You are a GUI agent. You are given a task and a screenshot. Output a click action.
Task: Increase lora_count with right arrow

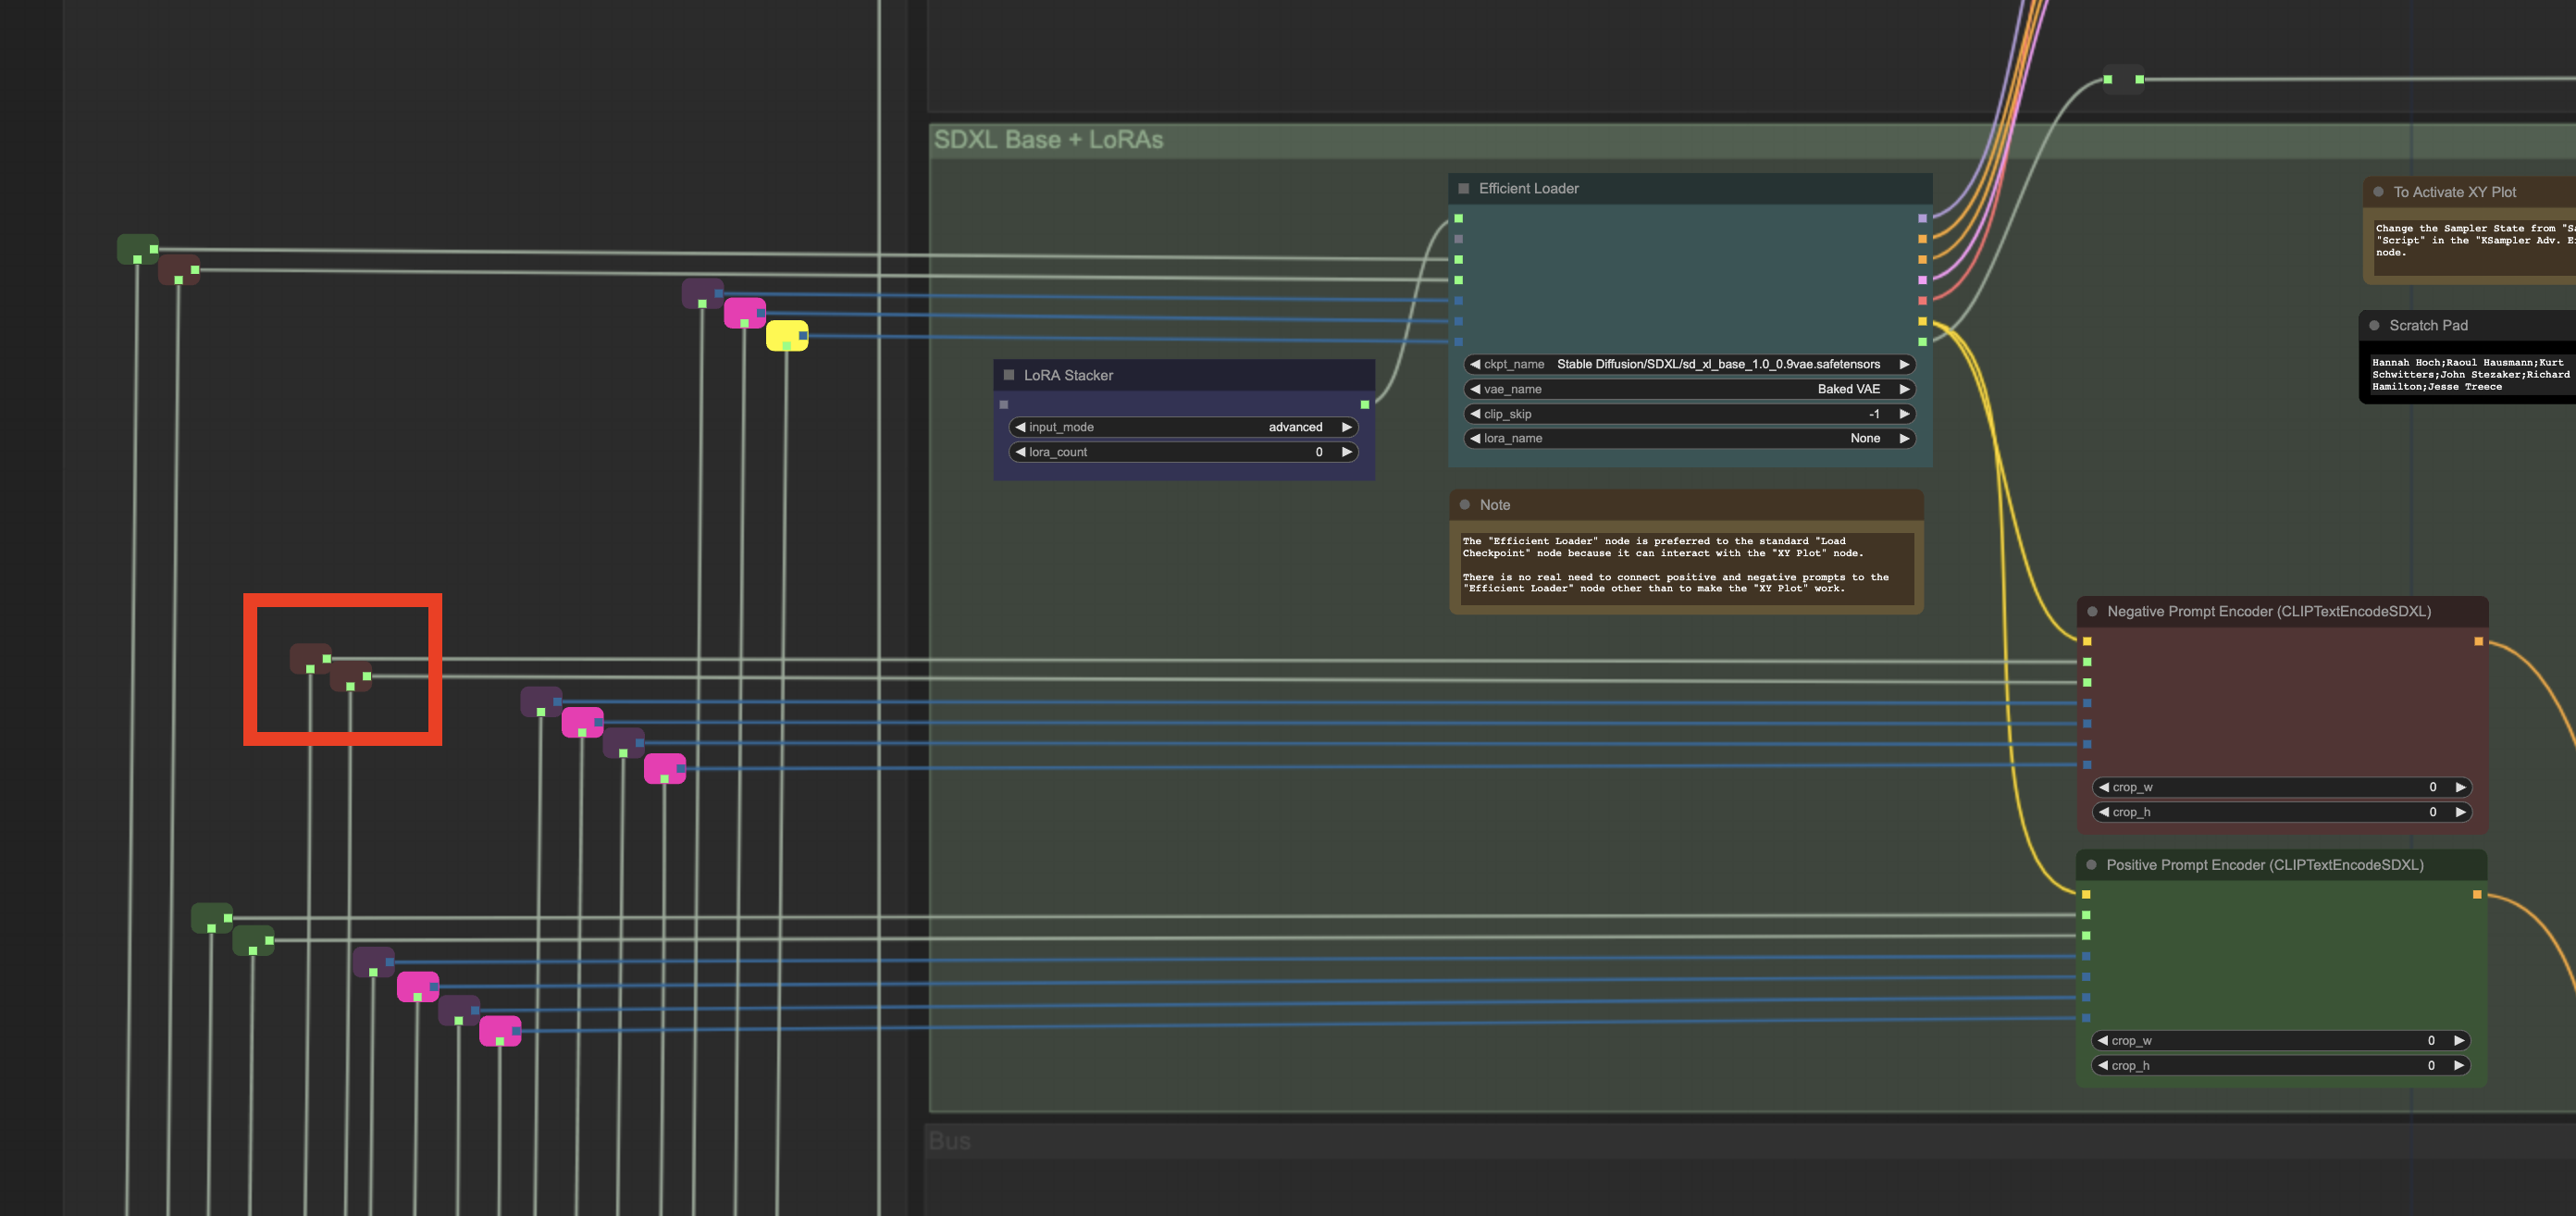1346,452
